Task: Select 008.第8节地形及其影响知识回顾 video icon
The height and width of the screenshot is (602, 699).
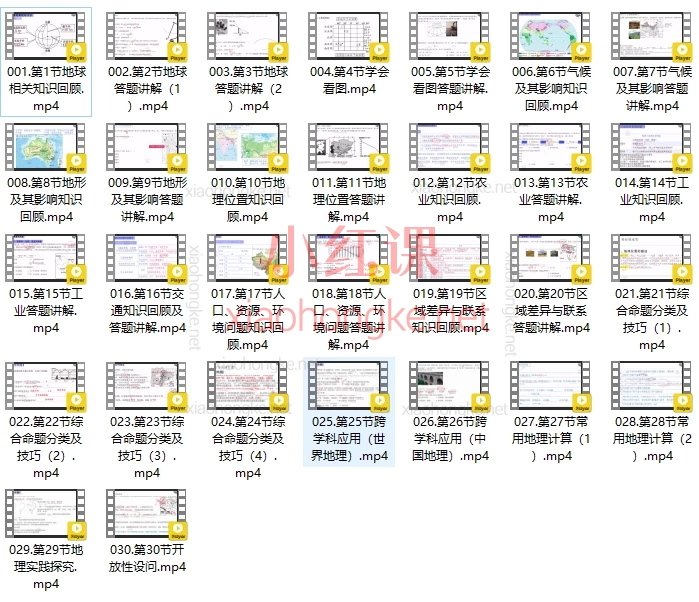Action: (46, 149)
